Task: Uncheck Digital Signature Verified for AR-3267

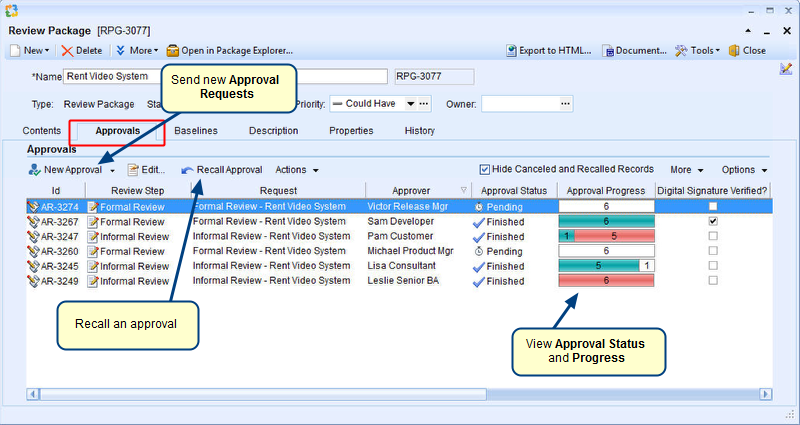Action: point(712,221)
